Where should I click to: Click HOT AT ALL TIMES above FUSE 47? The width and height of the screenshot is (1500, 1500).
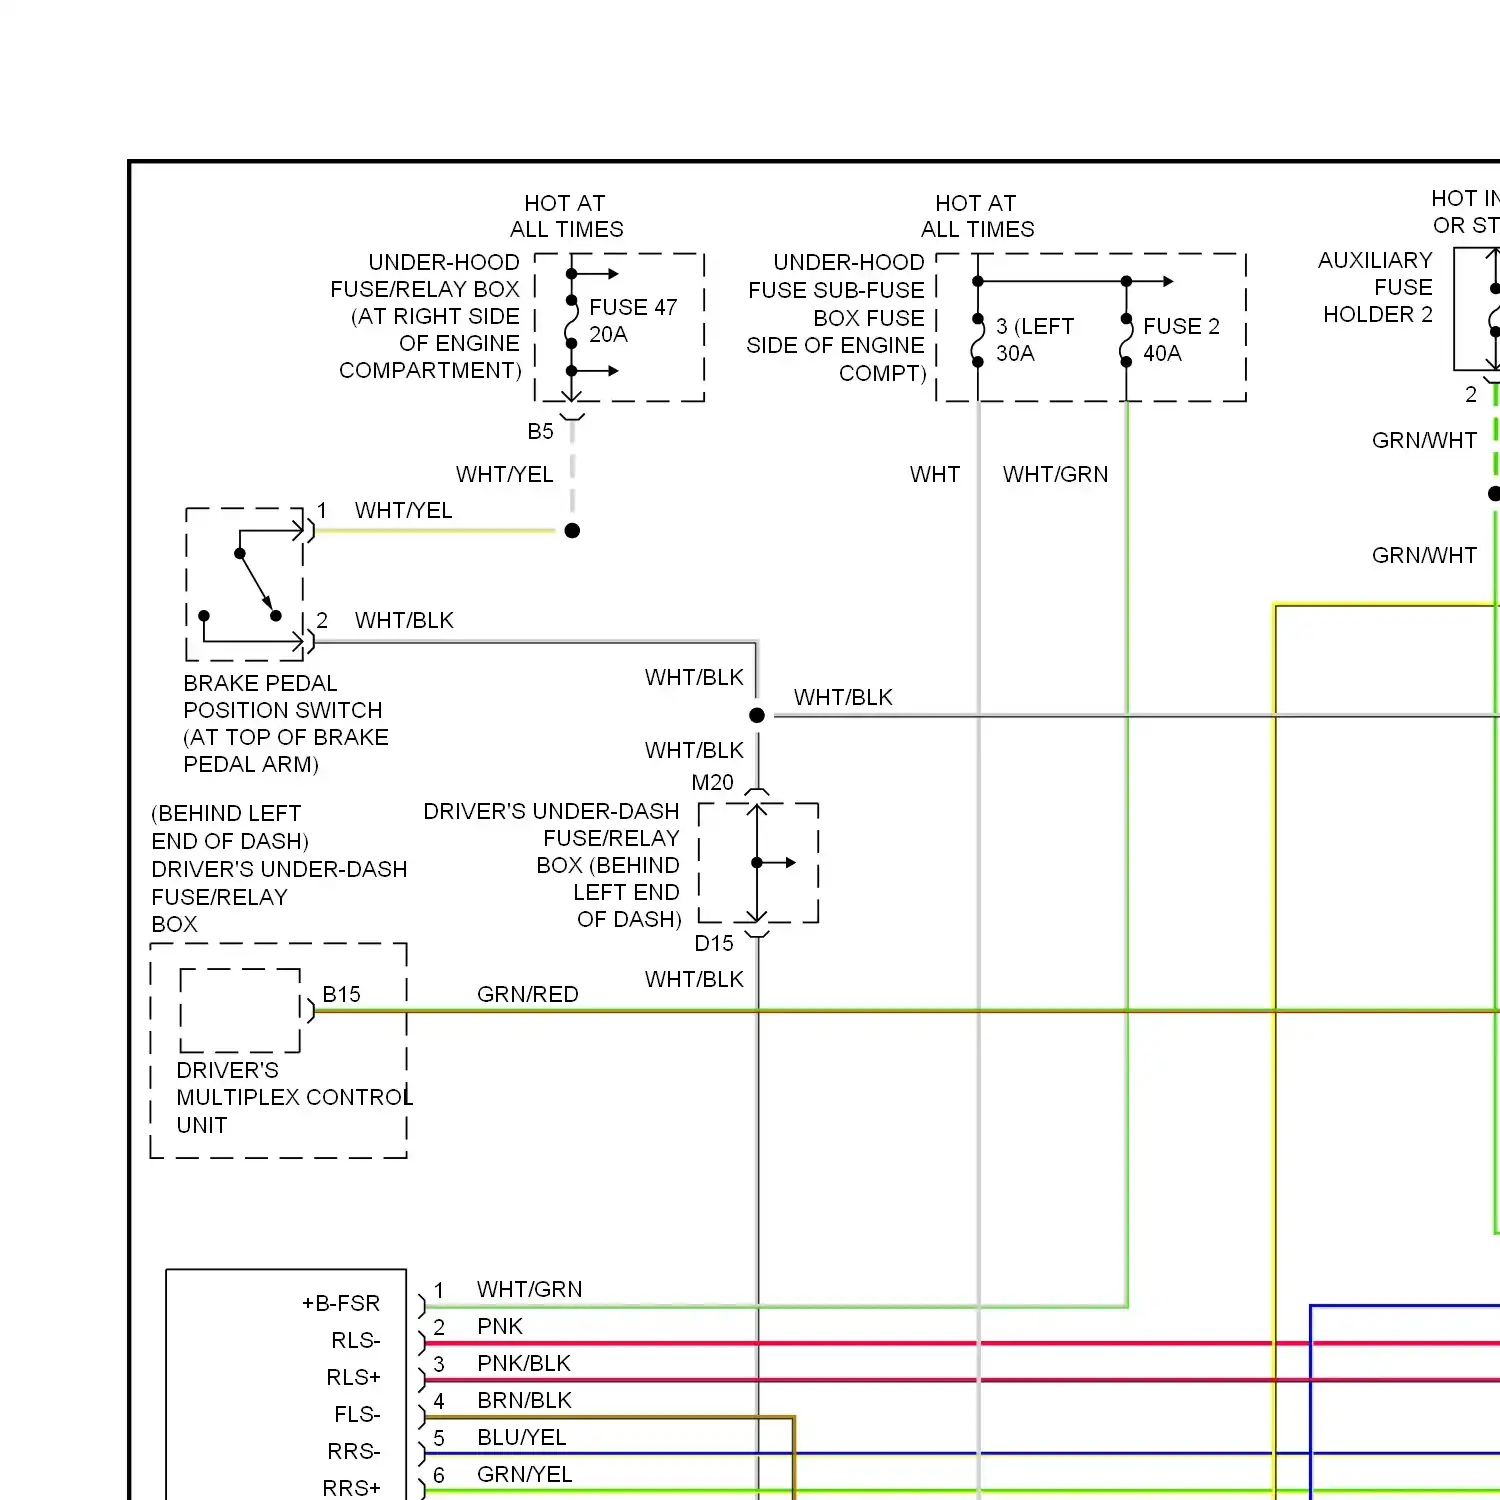tap(566, 216)
